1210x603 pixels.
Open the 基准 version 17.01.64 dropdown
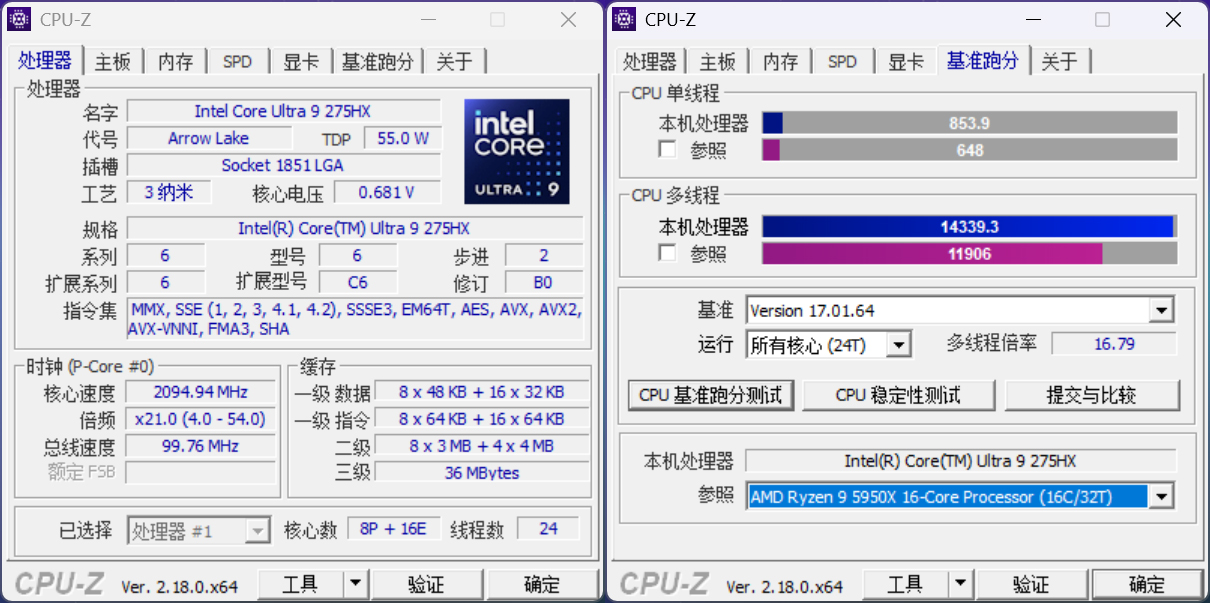[1160, 311]
